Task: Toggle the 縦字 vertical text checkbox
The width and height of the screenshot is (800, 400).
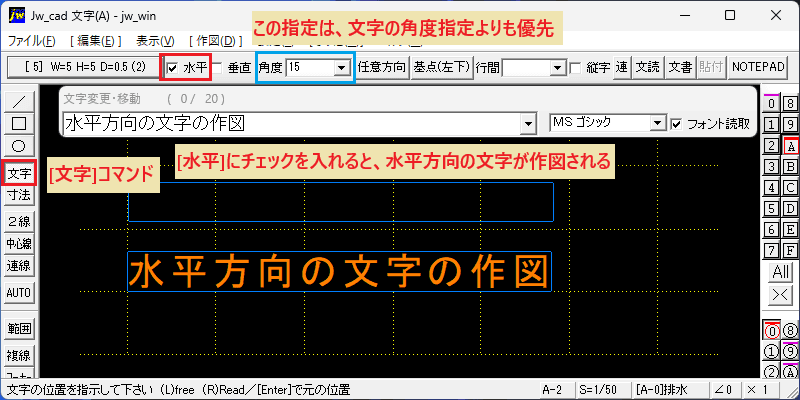Action: (575, 67)
